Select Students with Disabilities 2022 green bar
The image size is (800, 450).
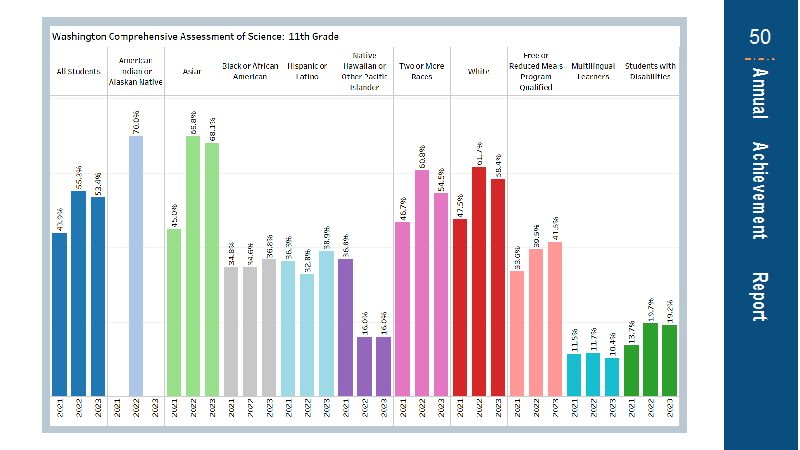651,359
